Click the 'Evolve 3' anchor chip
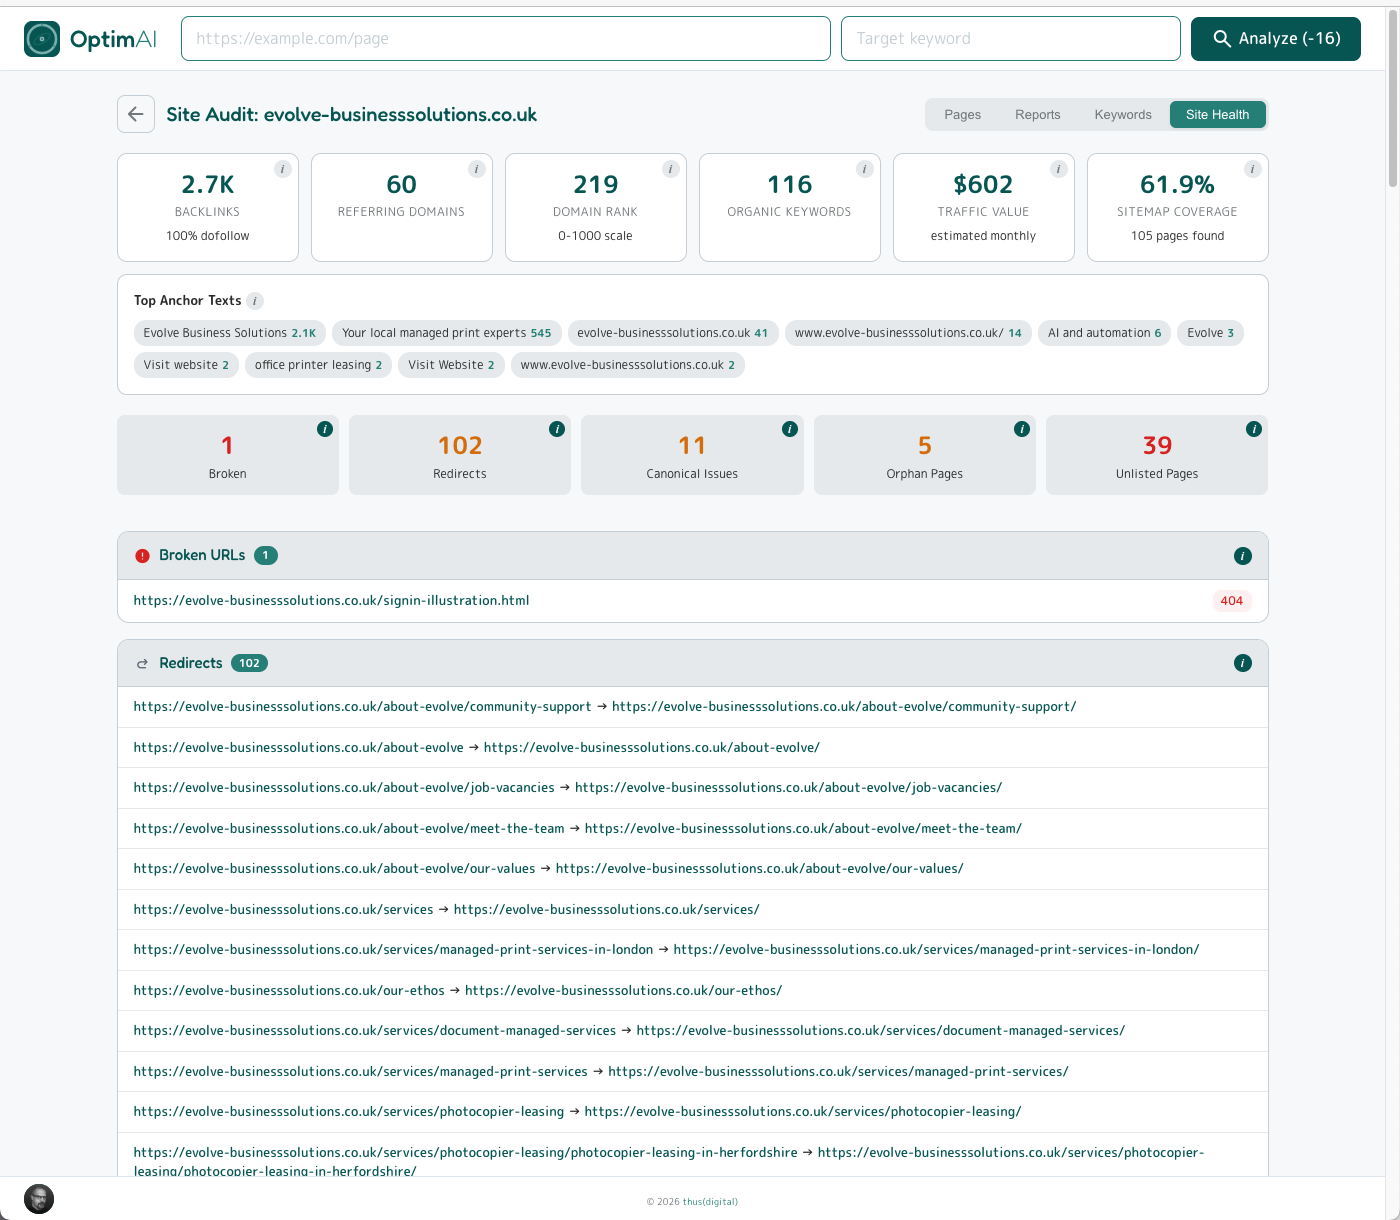The image size is (1400, 1220). coord(1211,333)
